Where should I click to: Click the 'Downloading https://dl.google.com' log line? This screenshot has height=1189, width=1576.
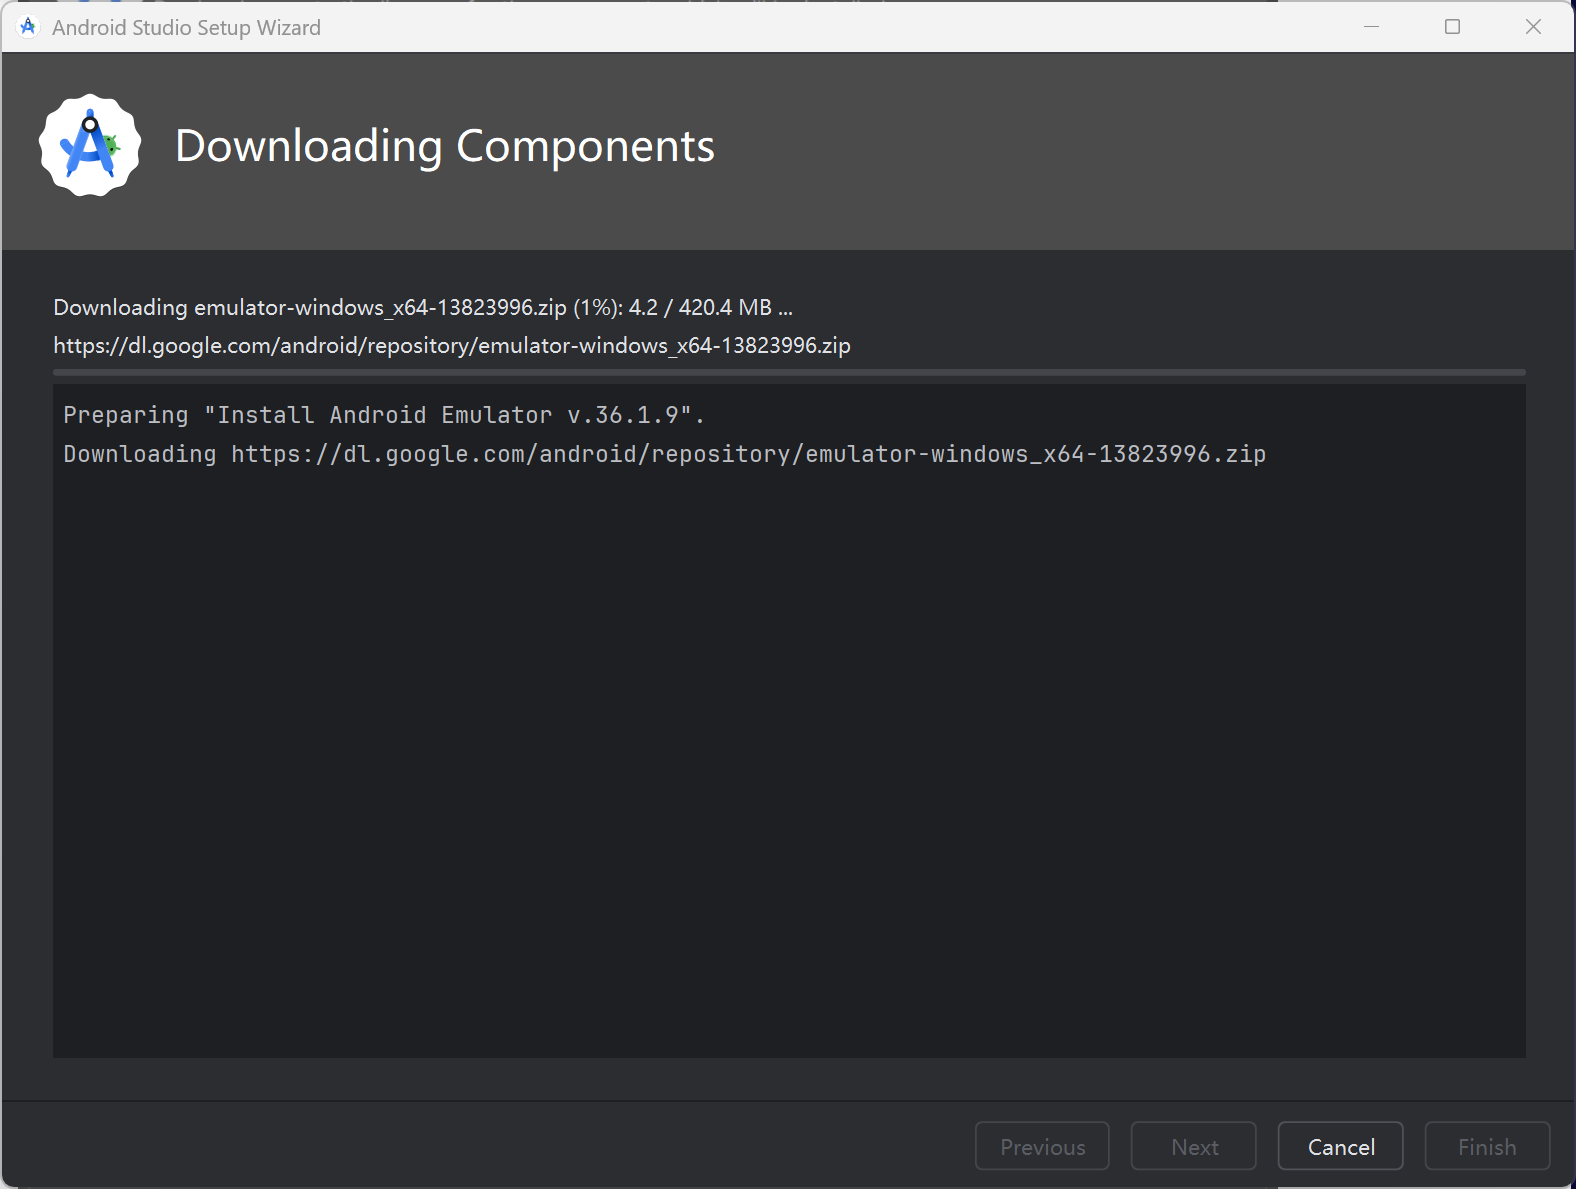pyautogui.click(x=665, y=454)
